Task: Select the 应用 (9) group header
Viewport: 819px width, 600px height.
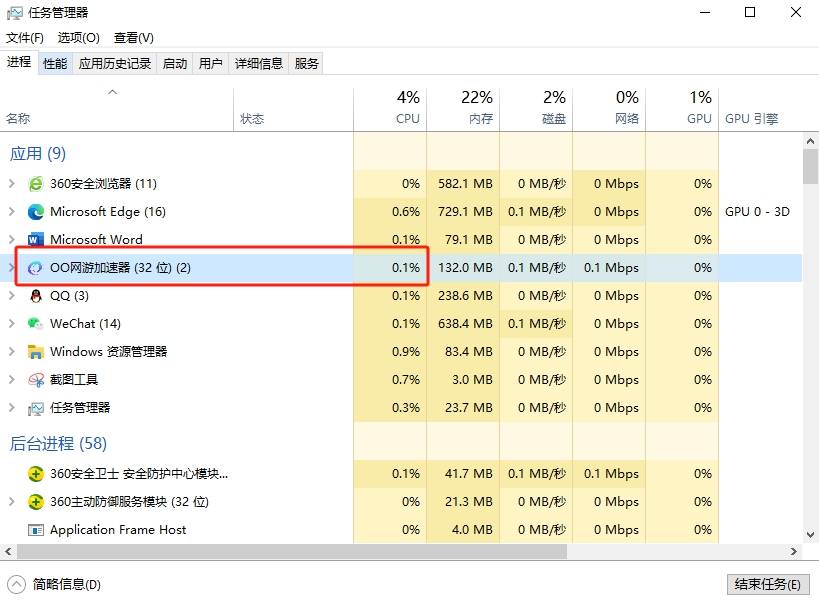Action: [38, 154]
